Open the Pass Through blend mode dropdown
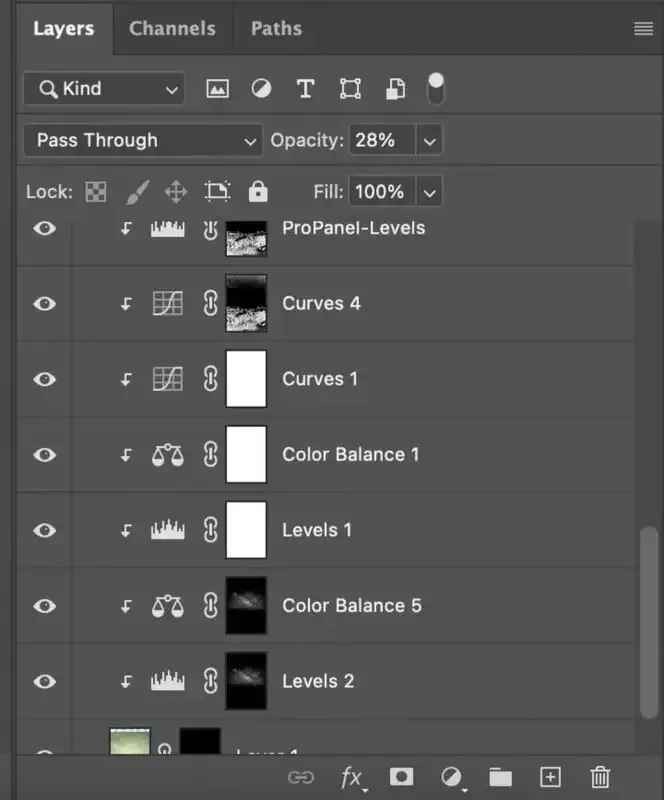This screenshot has width=664, height=800. click(x=143, y=141)
